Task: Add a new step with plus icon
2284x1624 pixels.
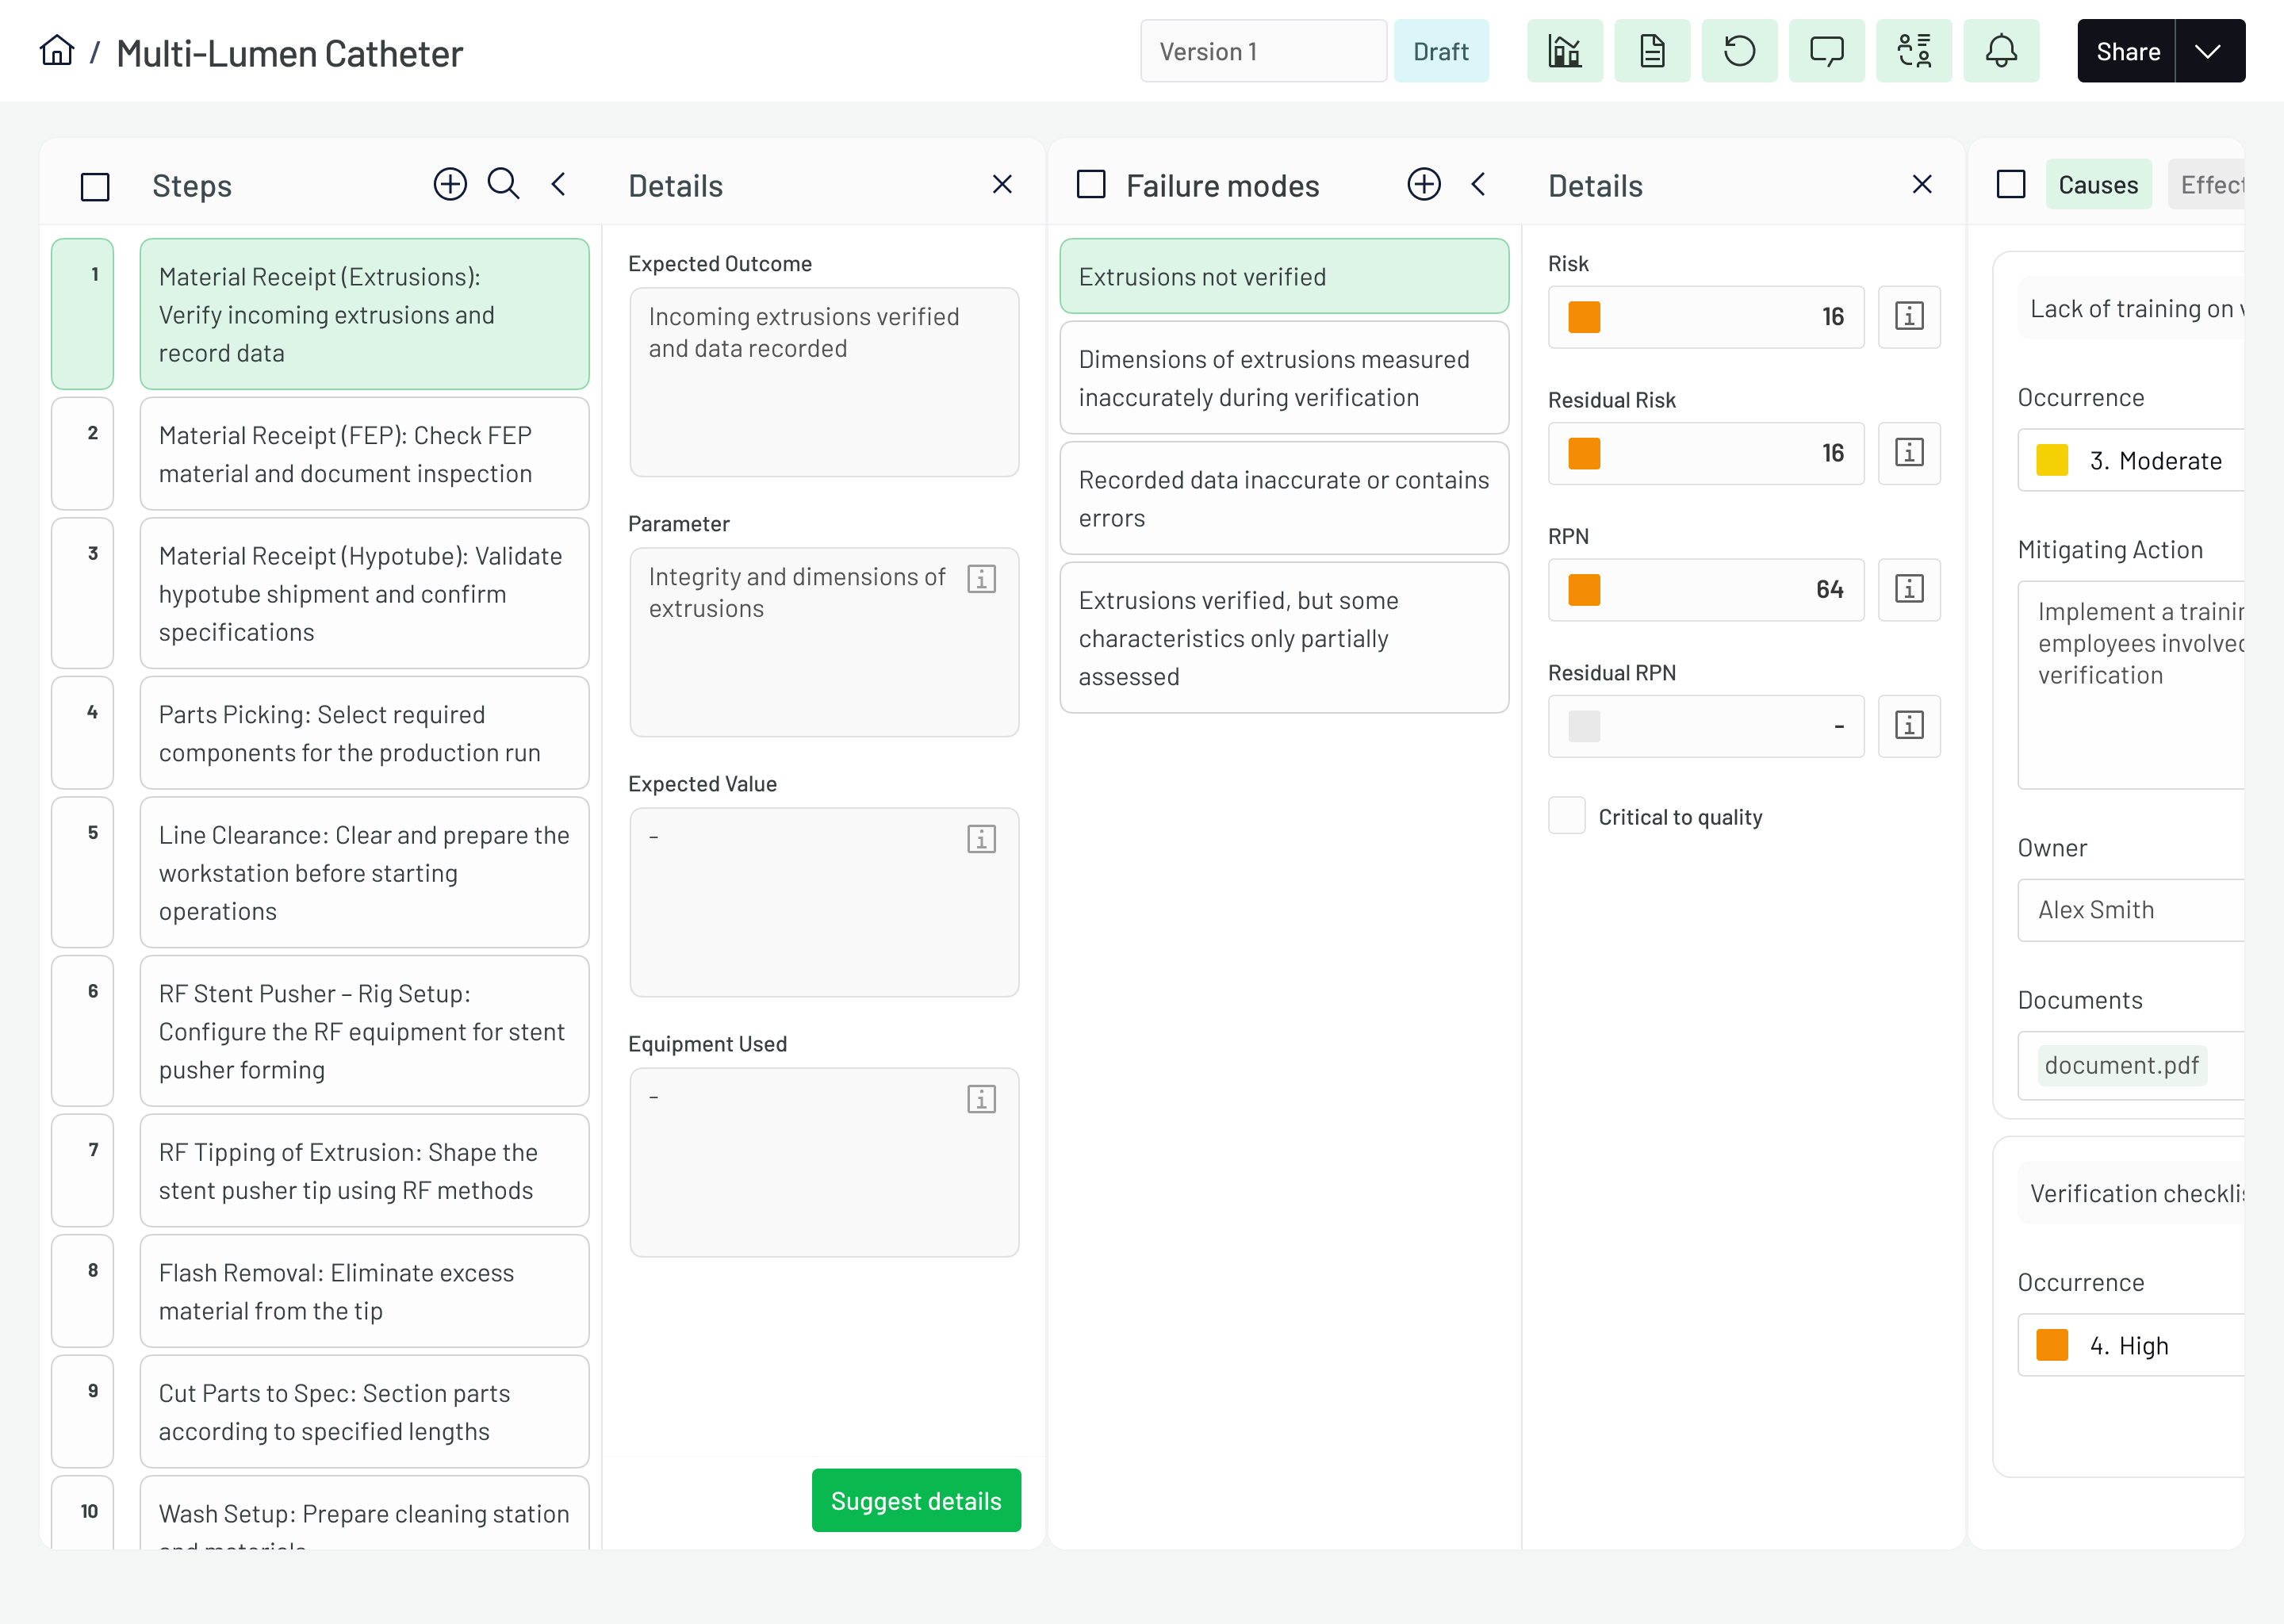Action: pos(450,184)
